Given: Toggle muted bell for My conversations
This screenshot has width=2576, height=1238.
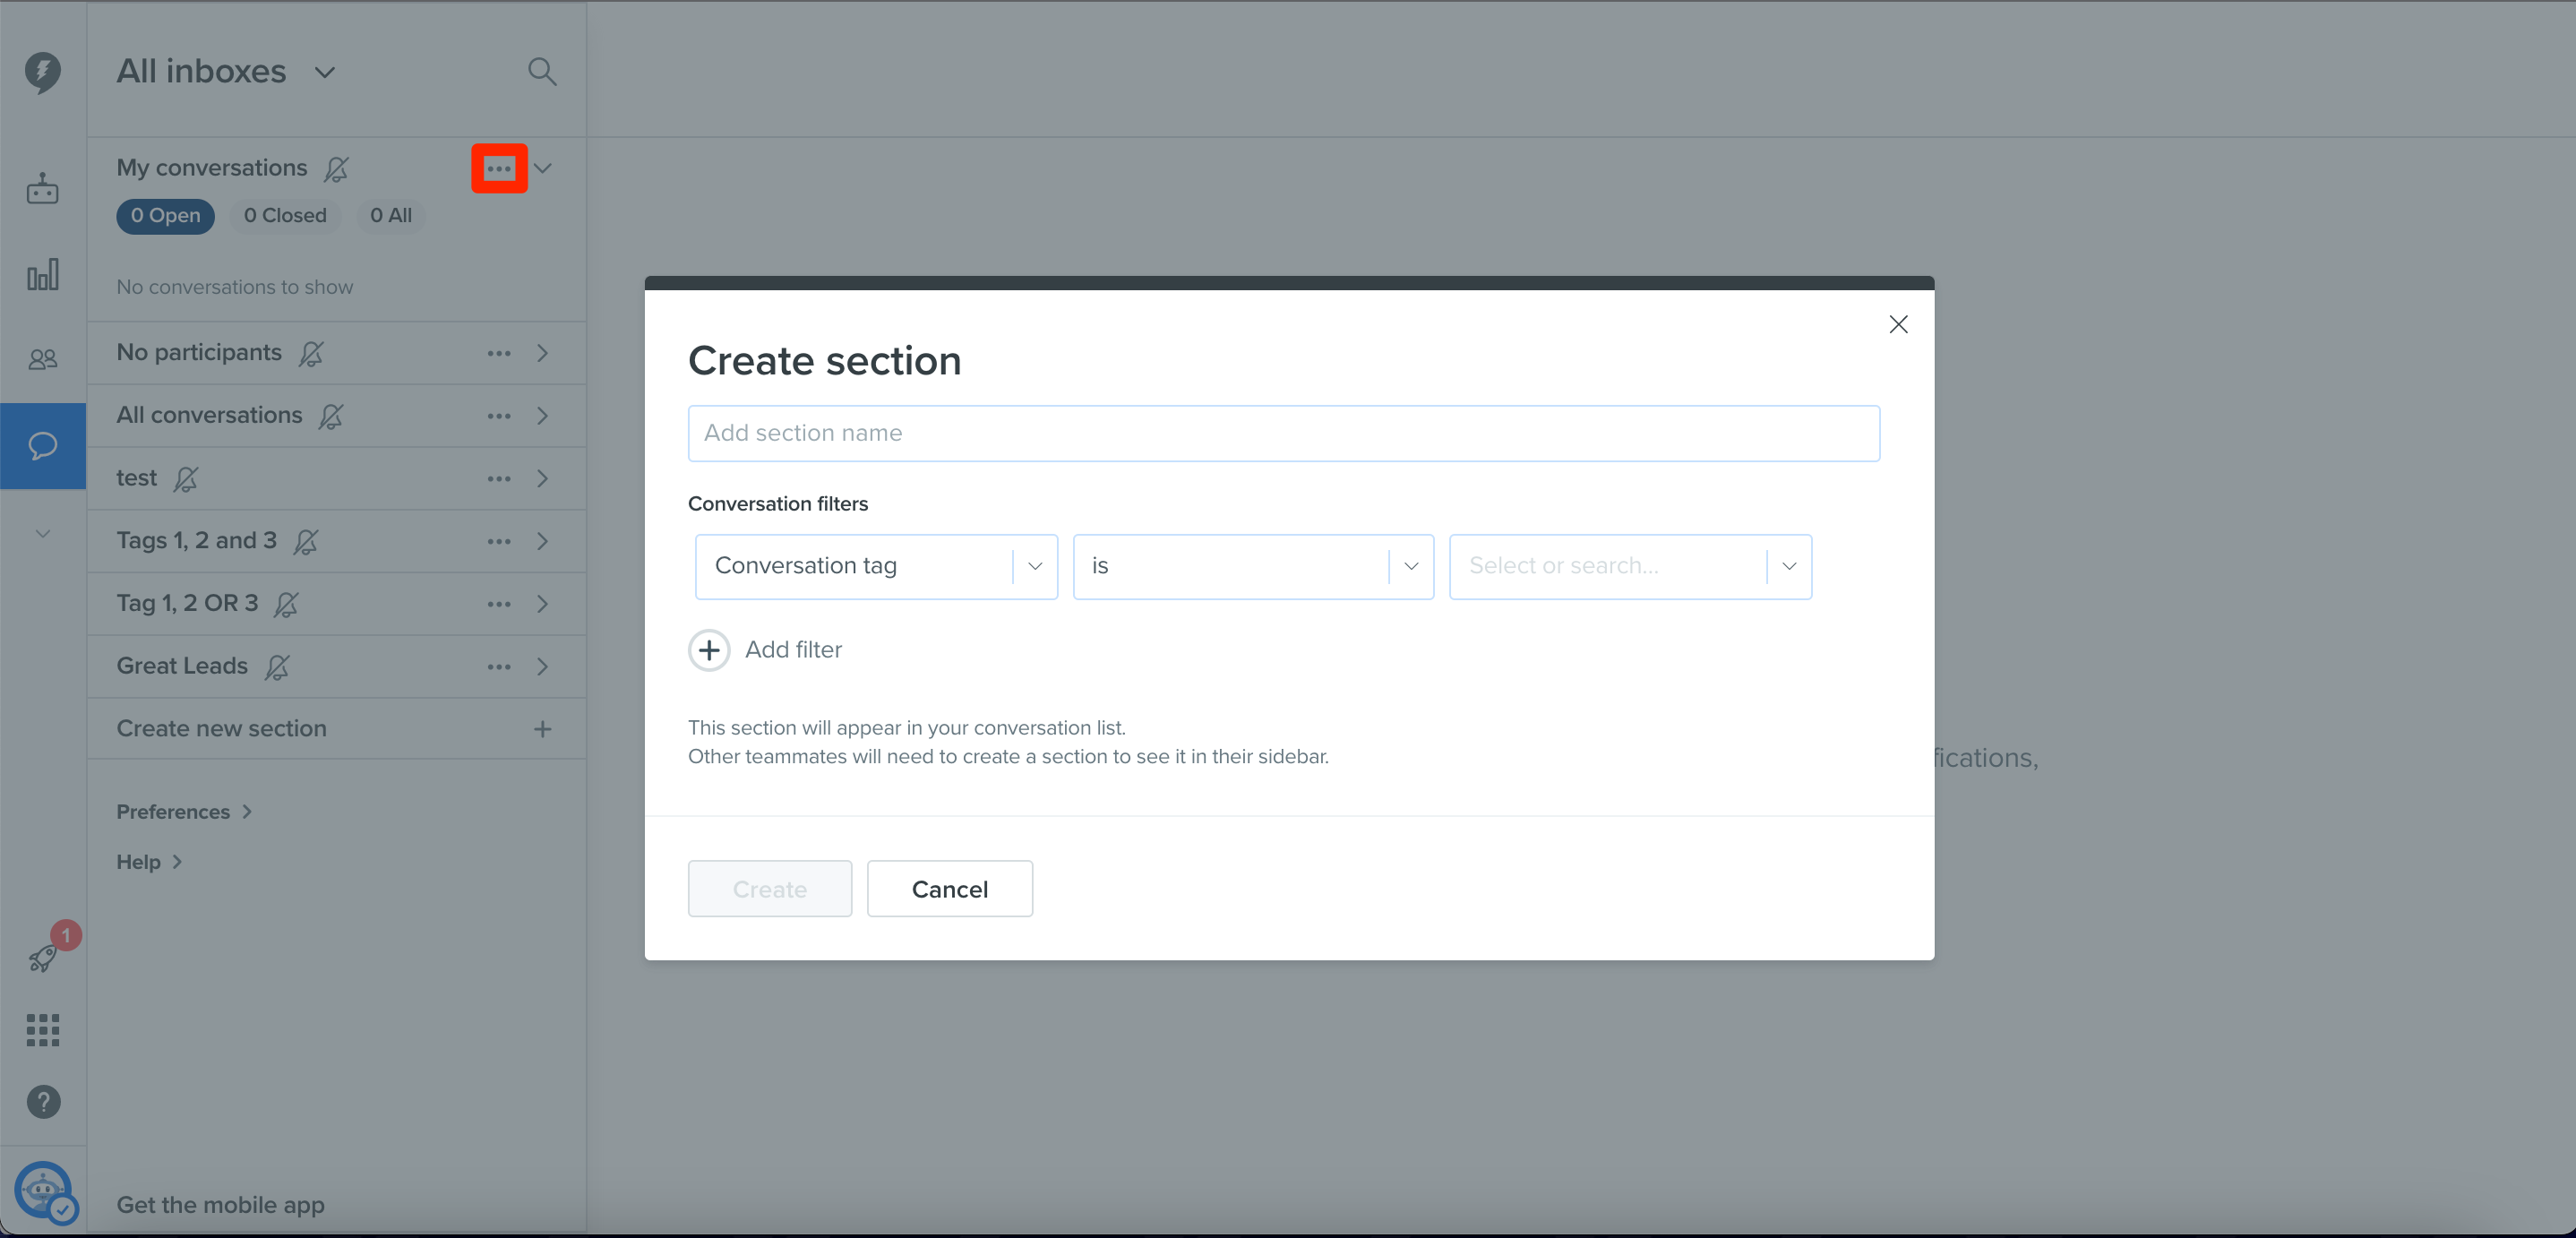Looking at the screenshot, I should [336, 169].
